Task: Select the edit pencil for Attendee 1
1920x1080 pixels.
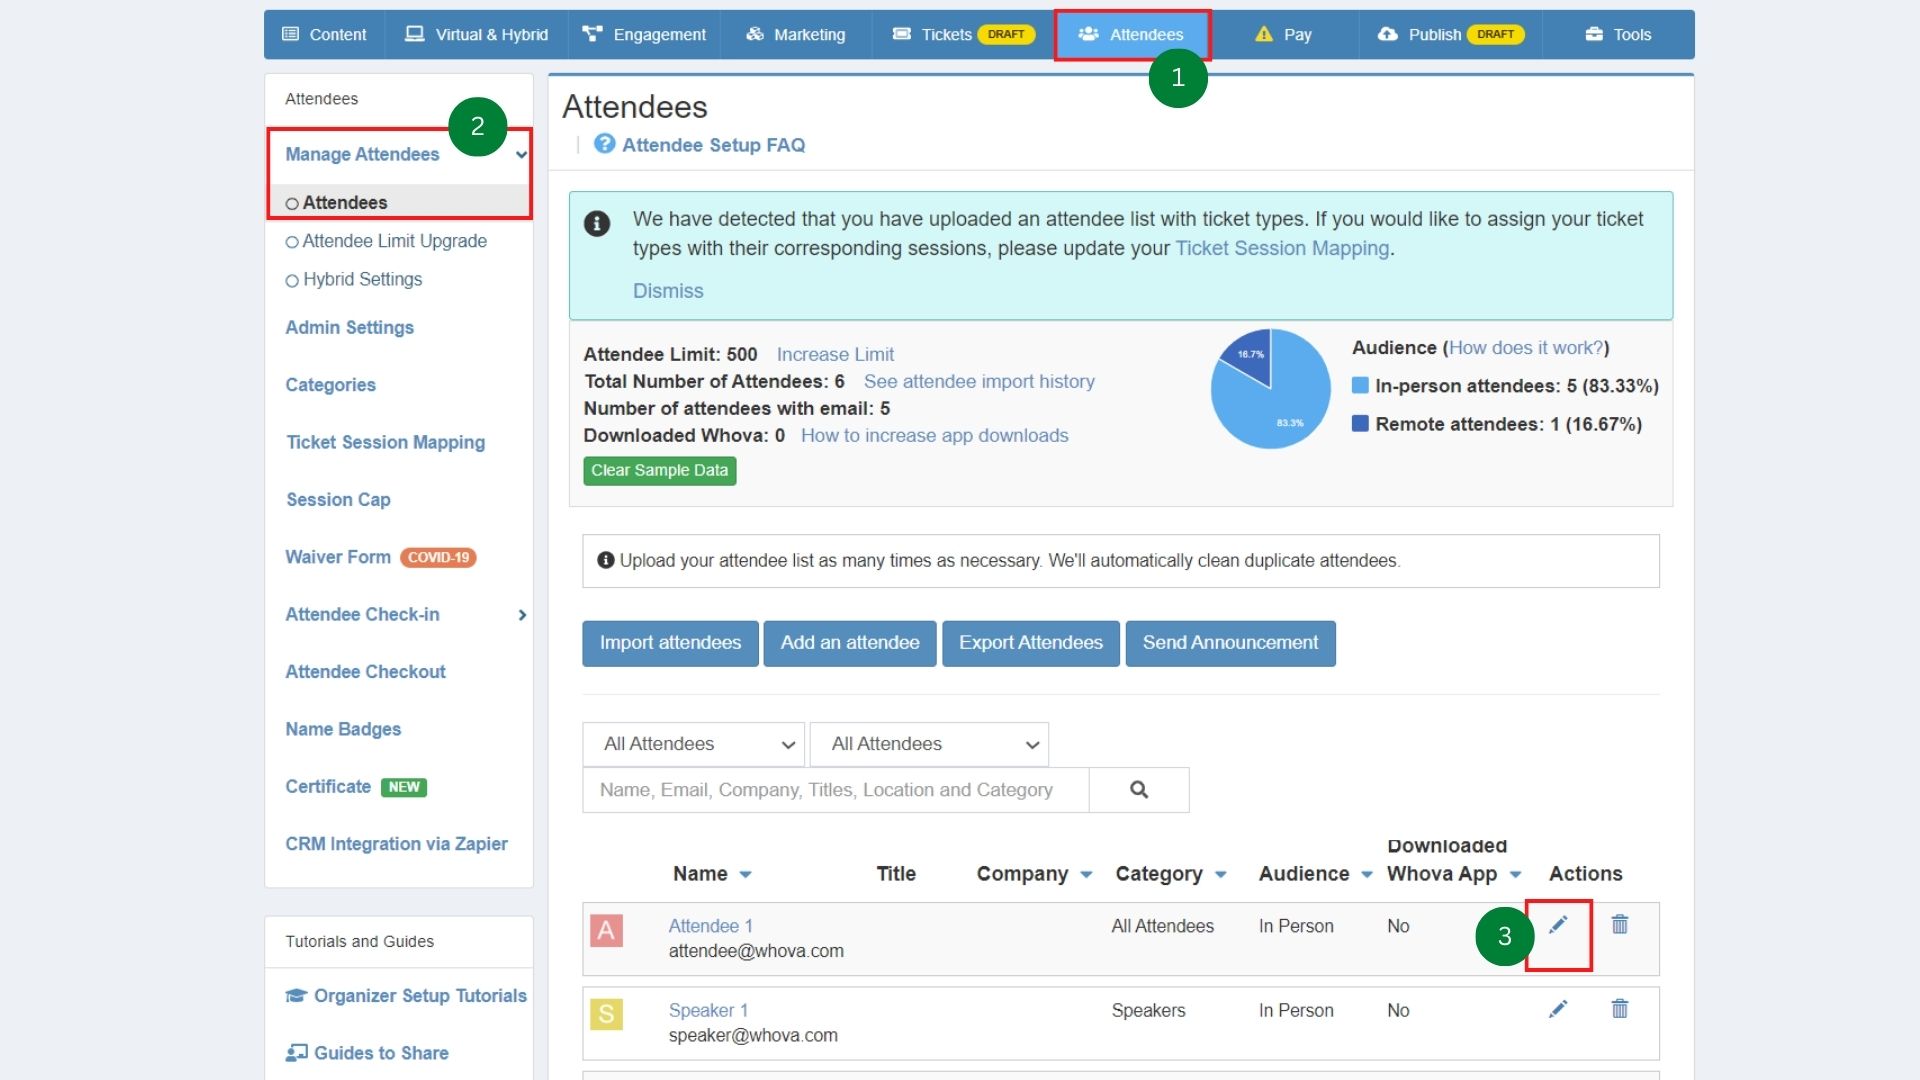Action: click(1558, 925)
